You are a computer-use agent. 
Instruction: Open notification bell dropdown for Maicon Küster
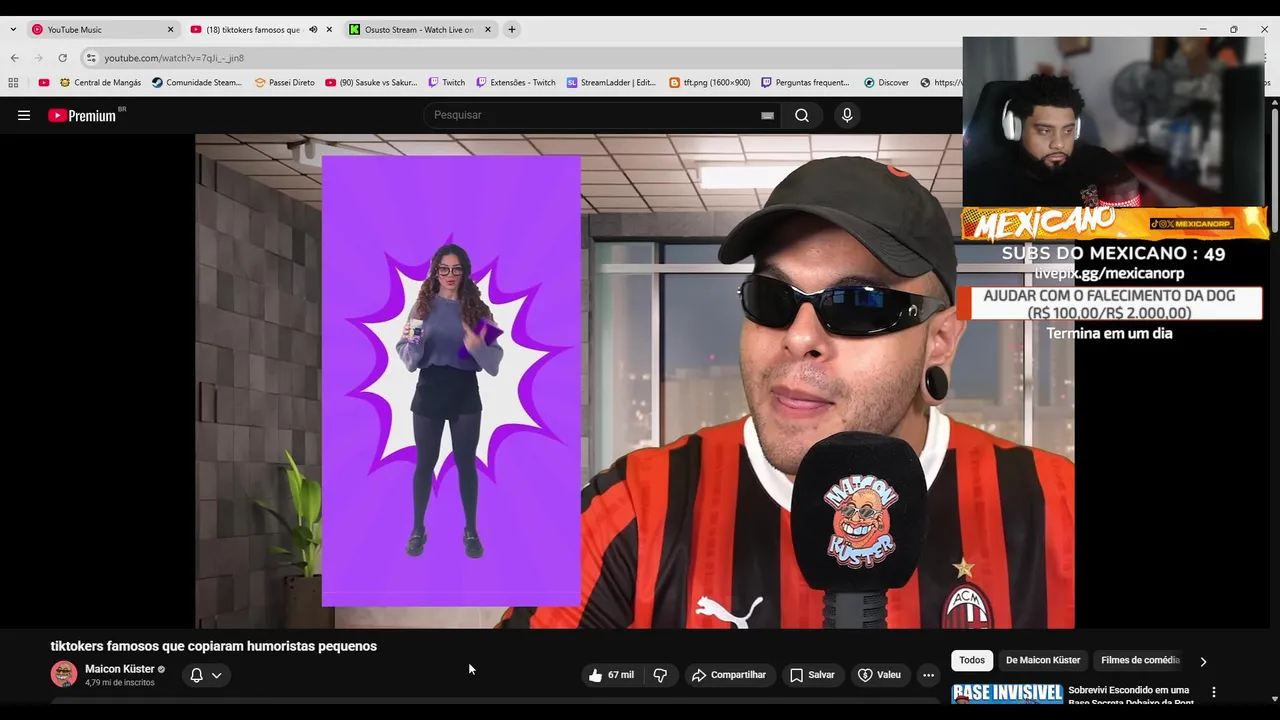(206, 675)
